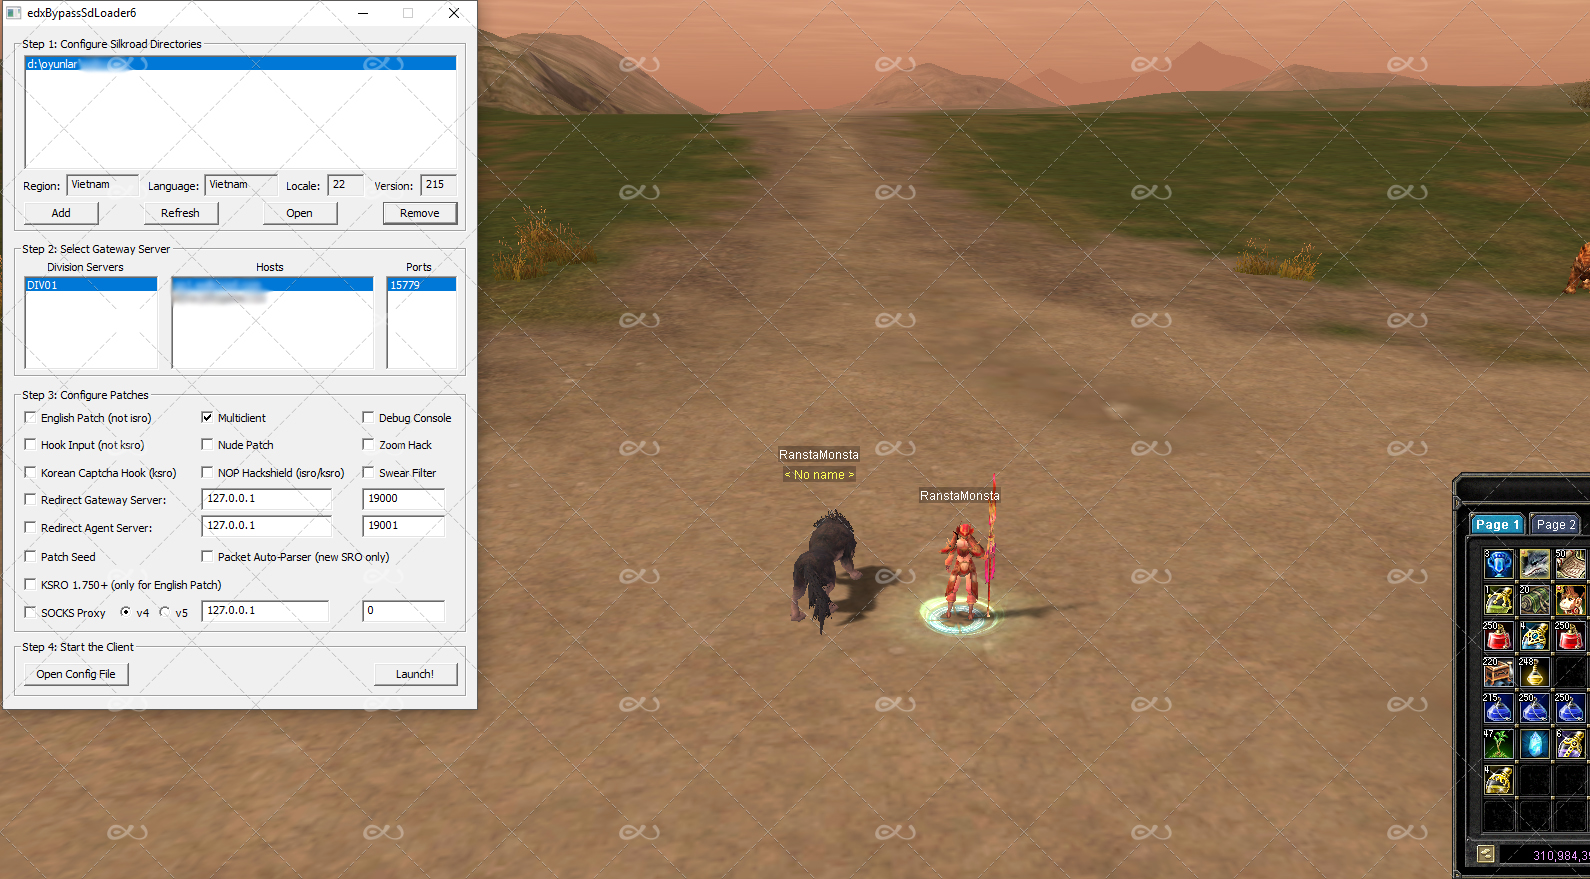Click the gateway server IP field 127.0.0.1
1590x879 pixels.
(266, 498)
